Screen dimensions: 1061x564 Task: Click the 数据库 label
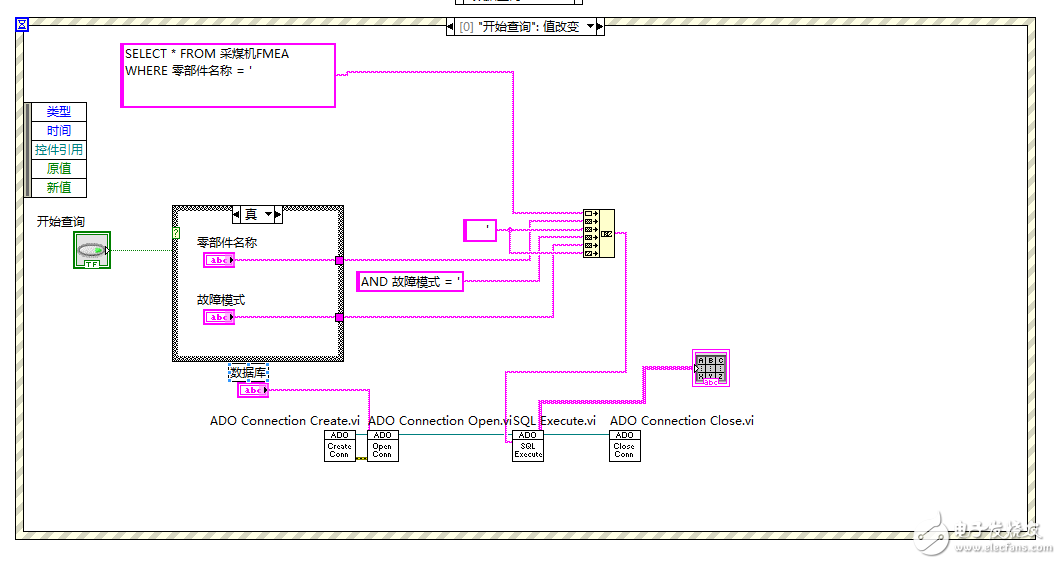248,373
